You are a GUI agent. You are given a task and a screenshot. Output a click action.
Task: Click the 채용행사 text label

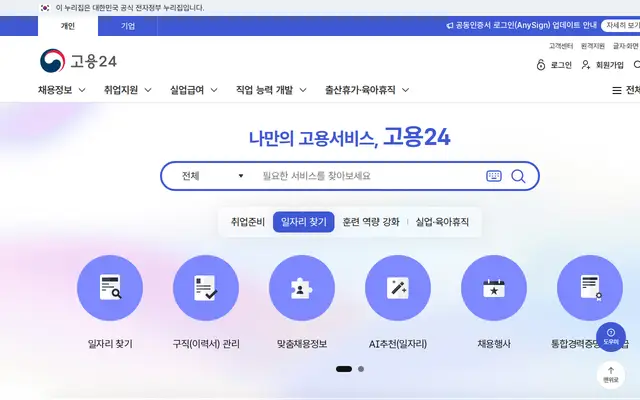(494, 344)
